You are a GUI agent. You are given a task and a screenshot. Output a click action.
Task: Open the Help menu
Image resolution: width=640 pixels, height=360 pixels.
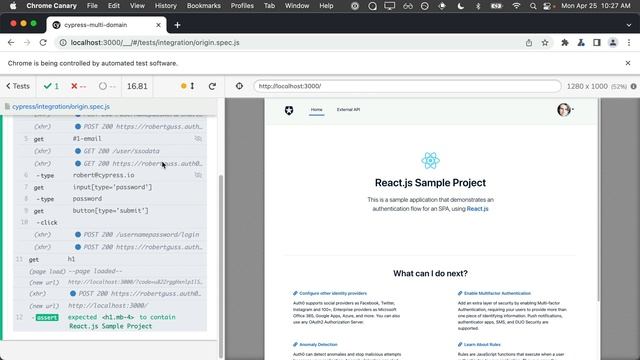(326, 6)
